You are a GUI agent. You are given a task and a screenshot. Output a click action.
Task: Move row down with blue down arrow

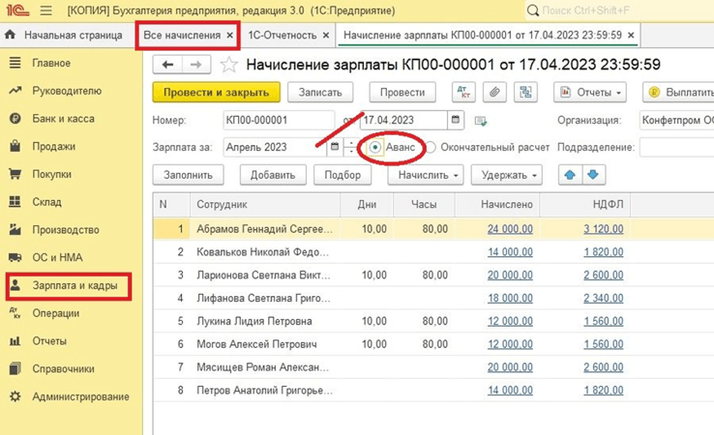(x=593, y=174)
